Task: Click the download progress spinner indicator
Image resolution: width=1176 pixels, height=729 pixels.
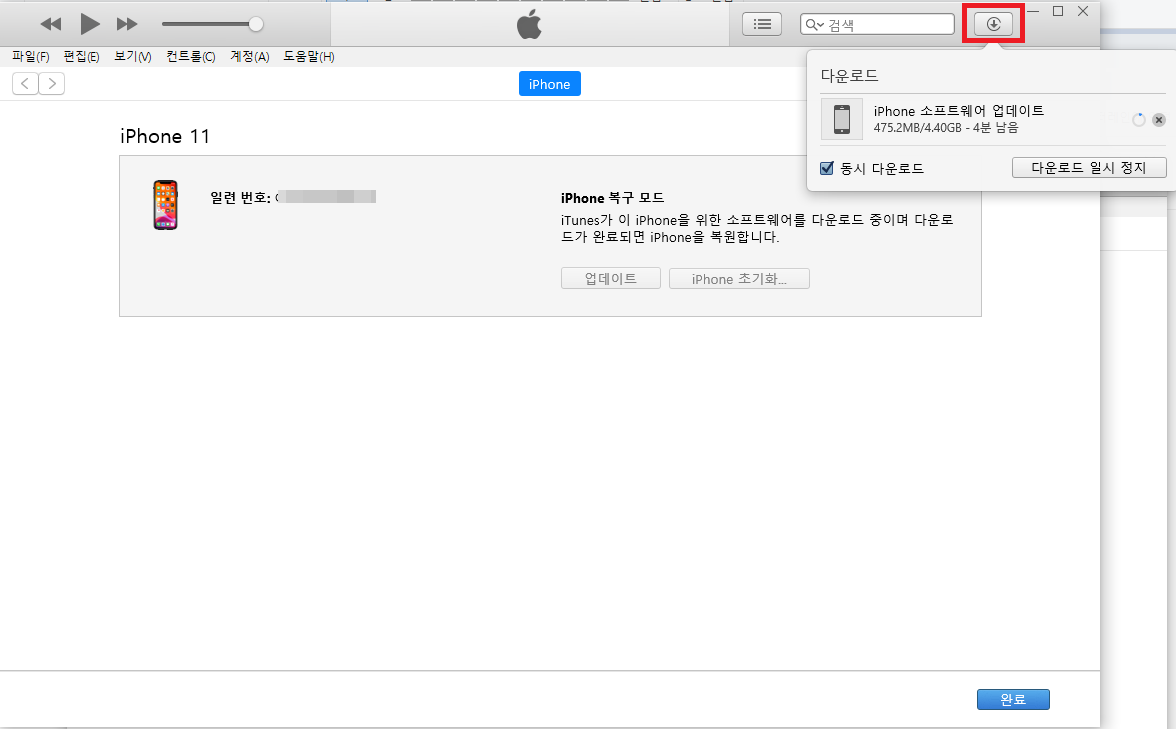Action: 1138,120
